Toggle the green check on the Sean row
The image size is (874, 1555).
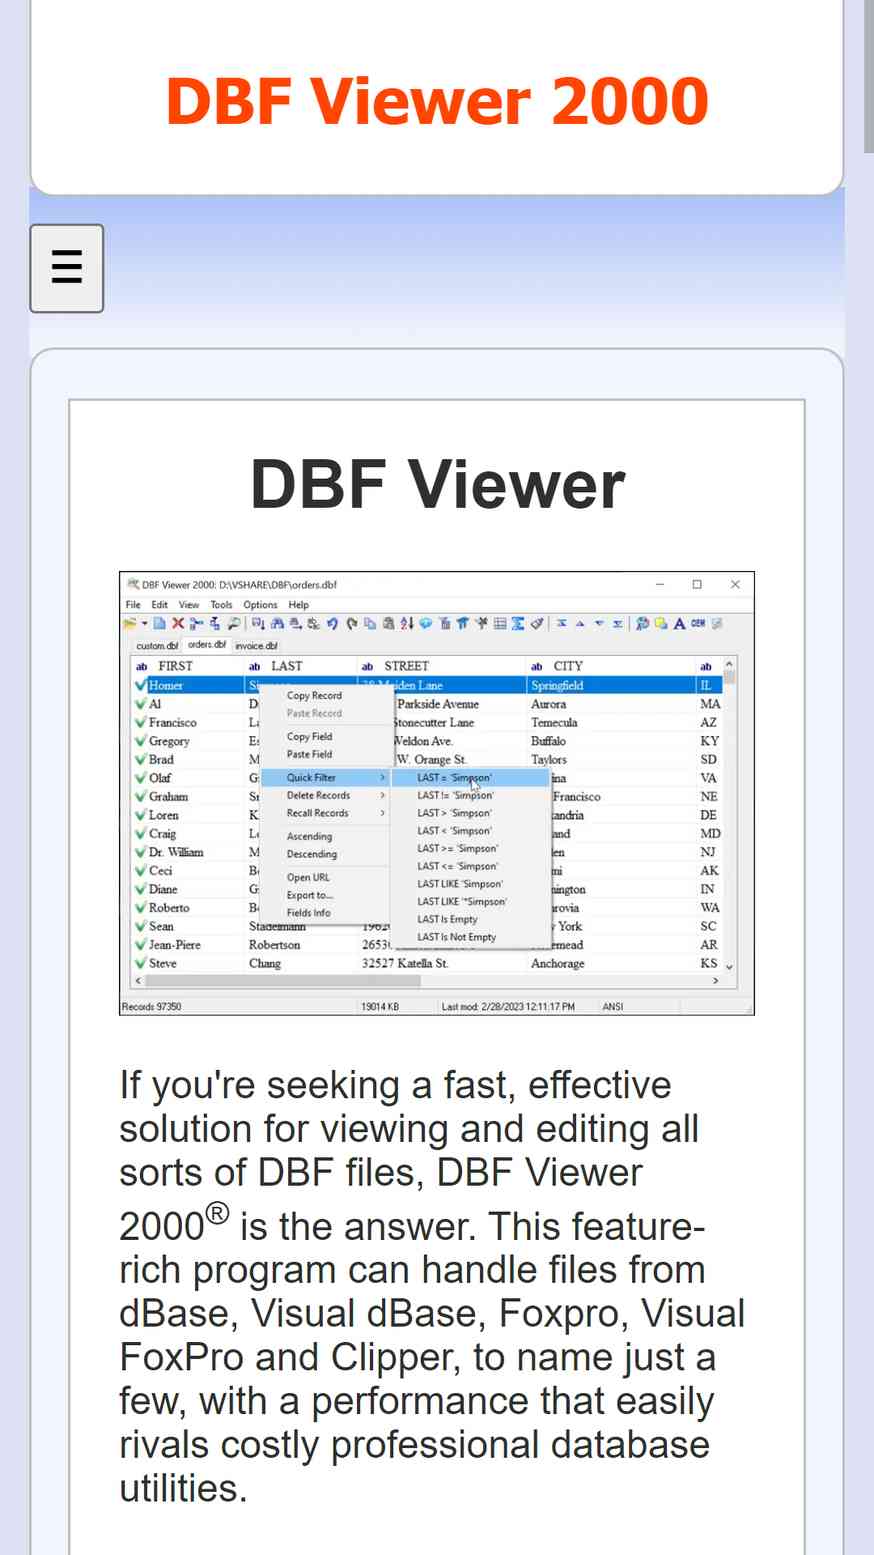click(x=140, y=926)
